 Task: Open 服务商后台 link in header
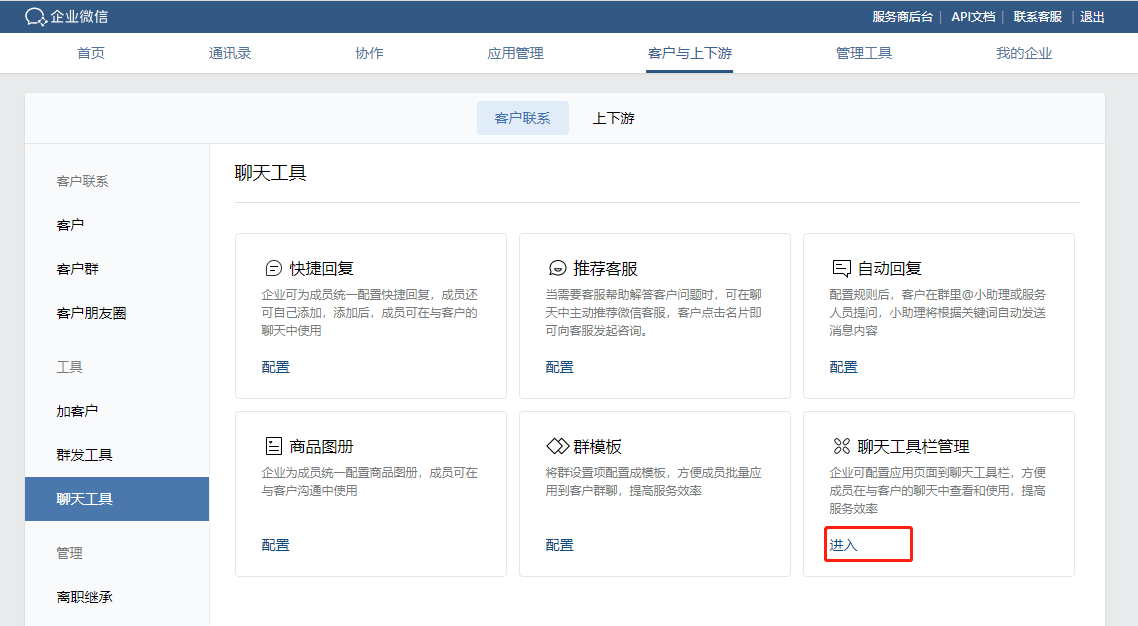tap(902, 17)
